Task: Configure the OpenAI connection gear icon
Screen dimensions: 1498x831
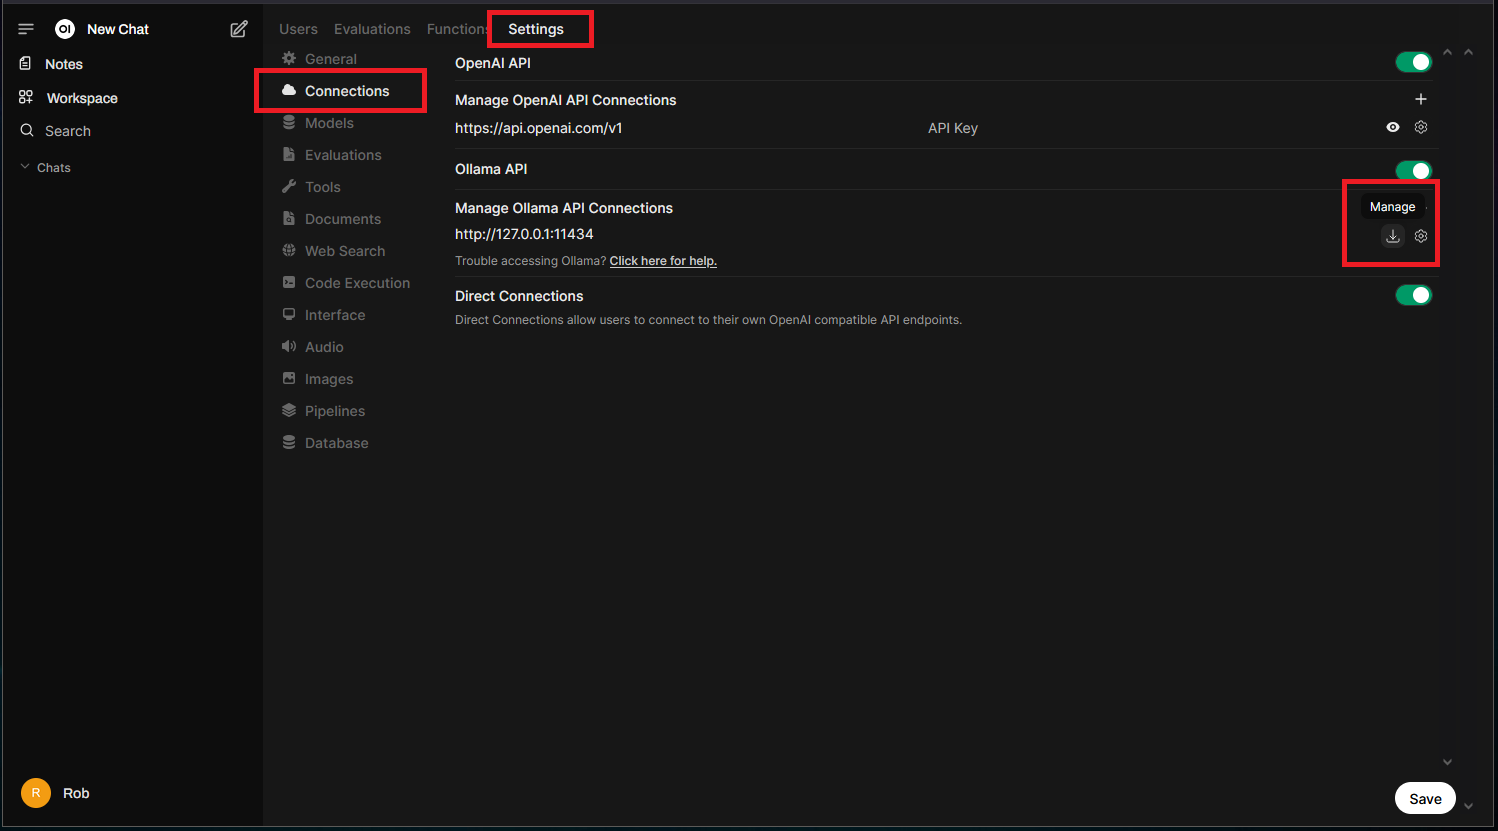Action: pos(1421,127)
